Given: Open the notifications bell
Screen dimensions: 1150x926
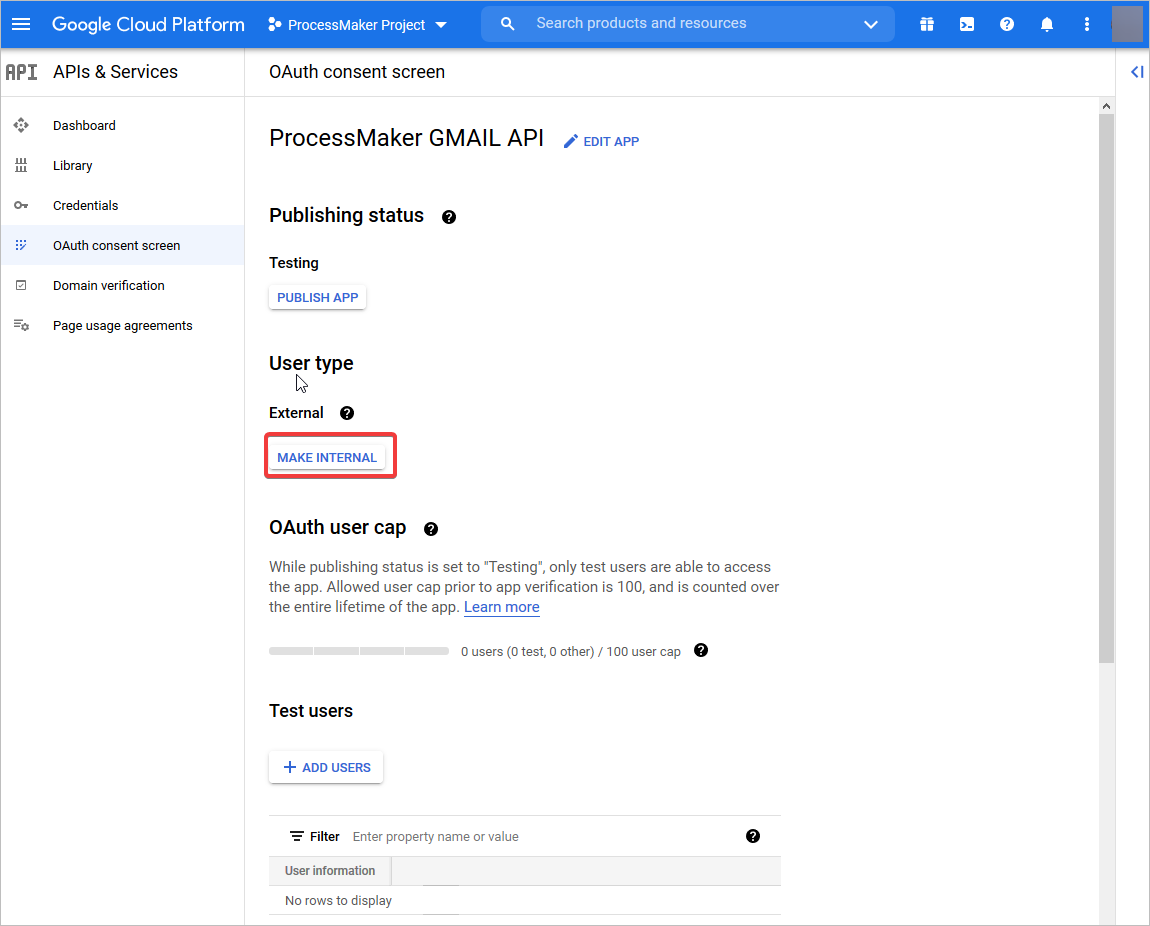Looking at the screenshot, I should pyautogui.click(x=1047, y=24).
